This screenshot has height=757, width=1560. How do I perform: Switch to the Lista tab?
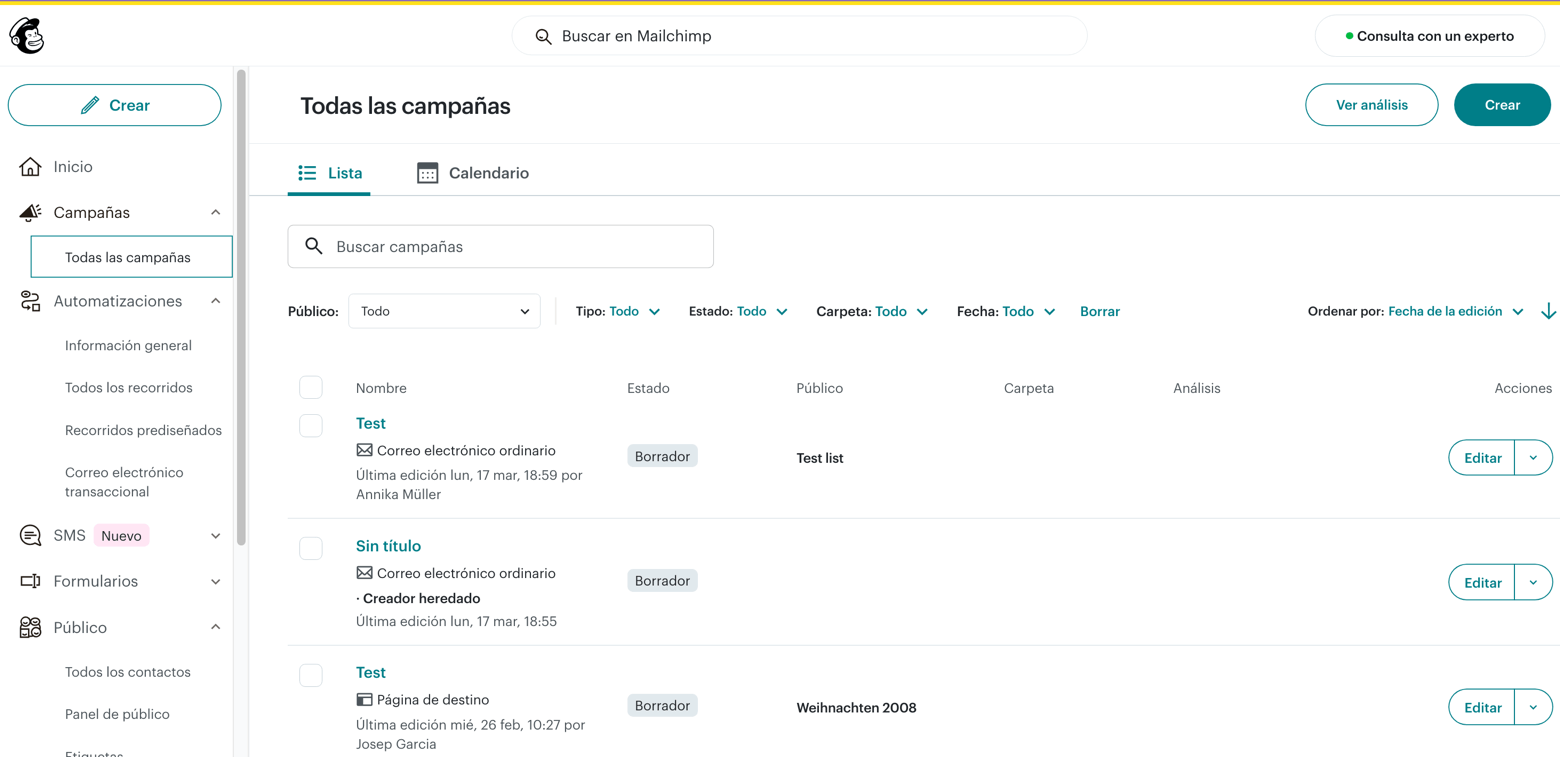(329, 173)
